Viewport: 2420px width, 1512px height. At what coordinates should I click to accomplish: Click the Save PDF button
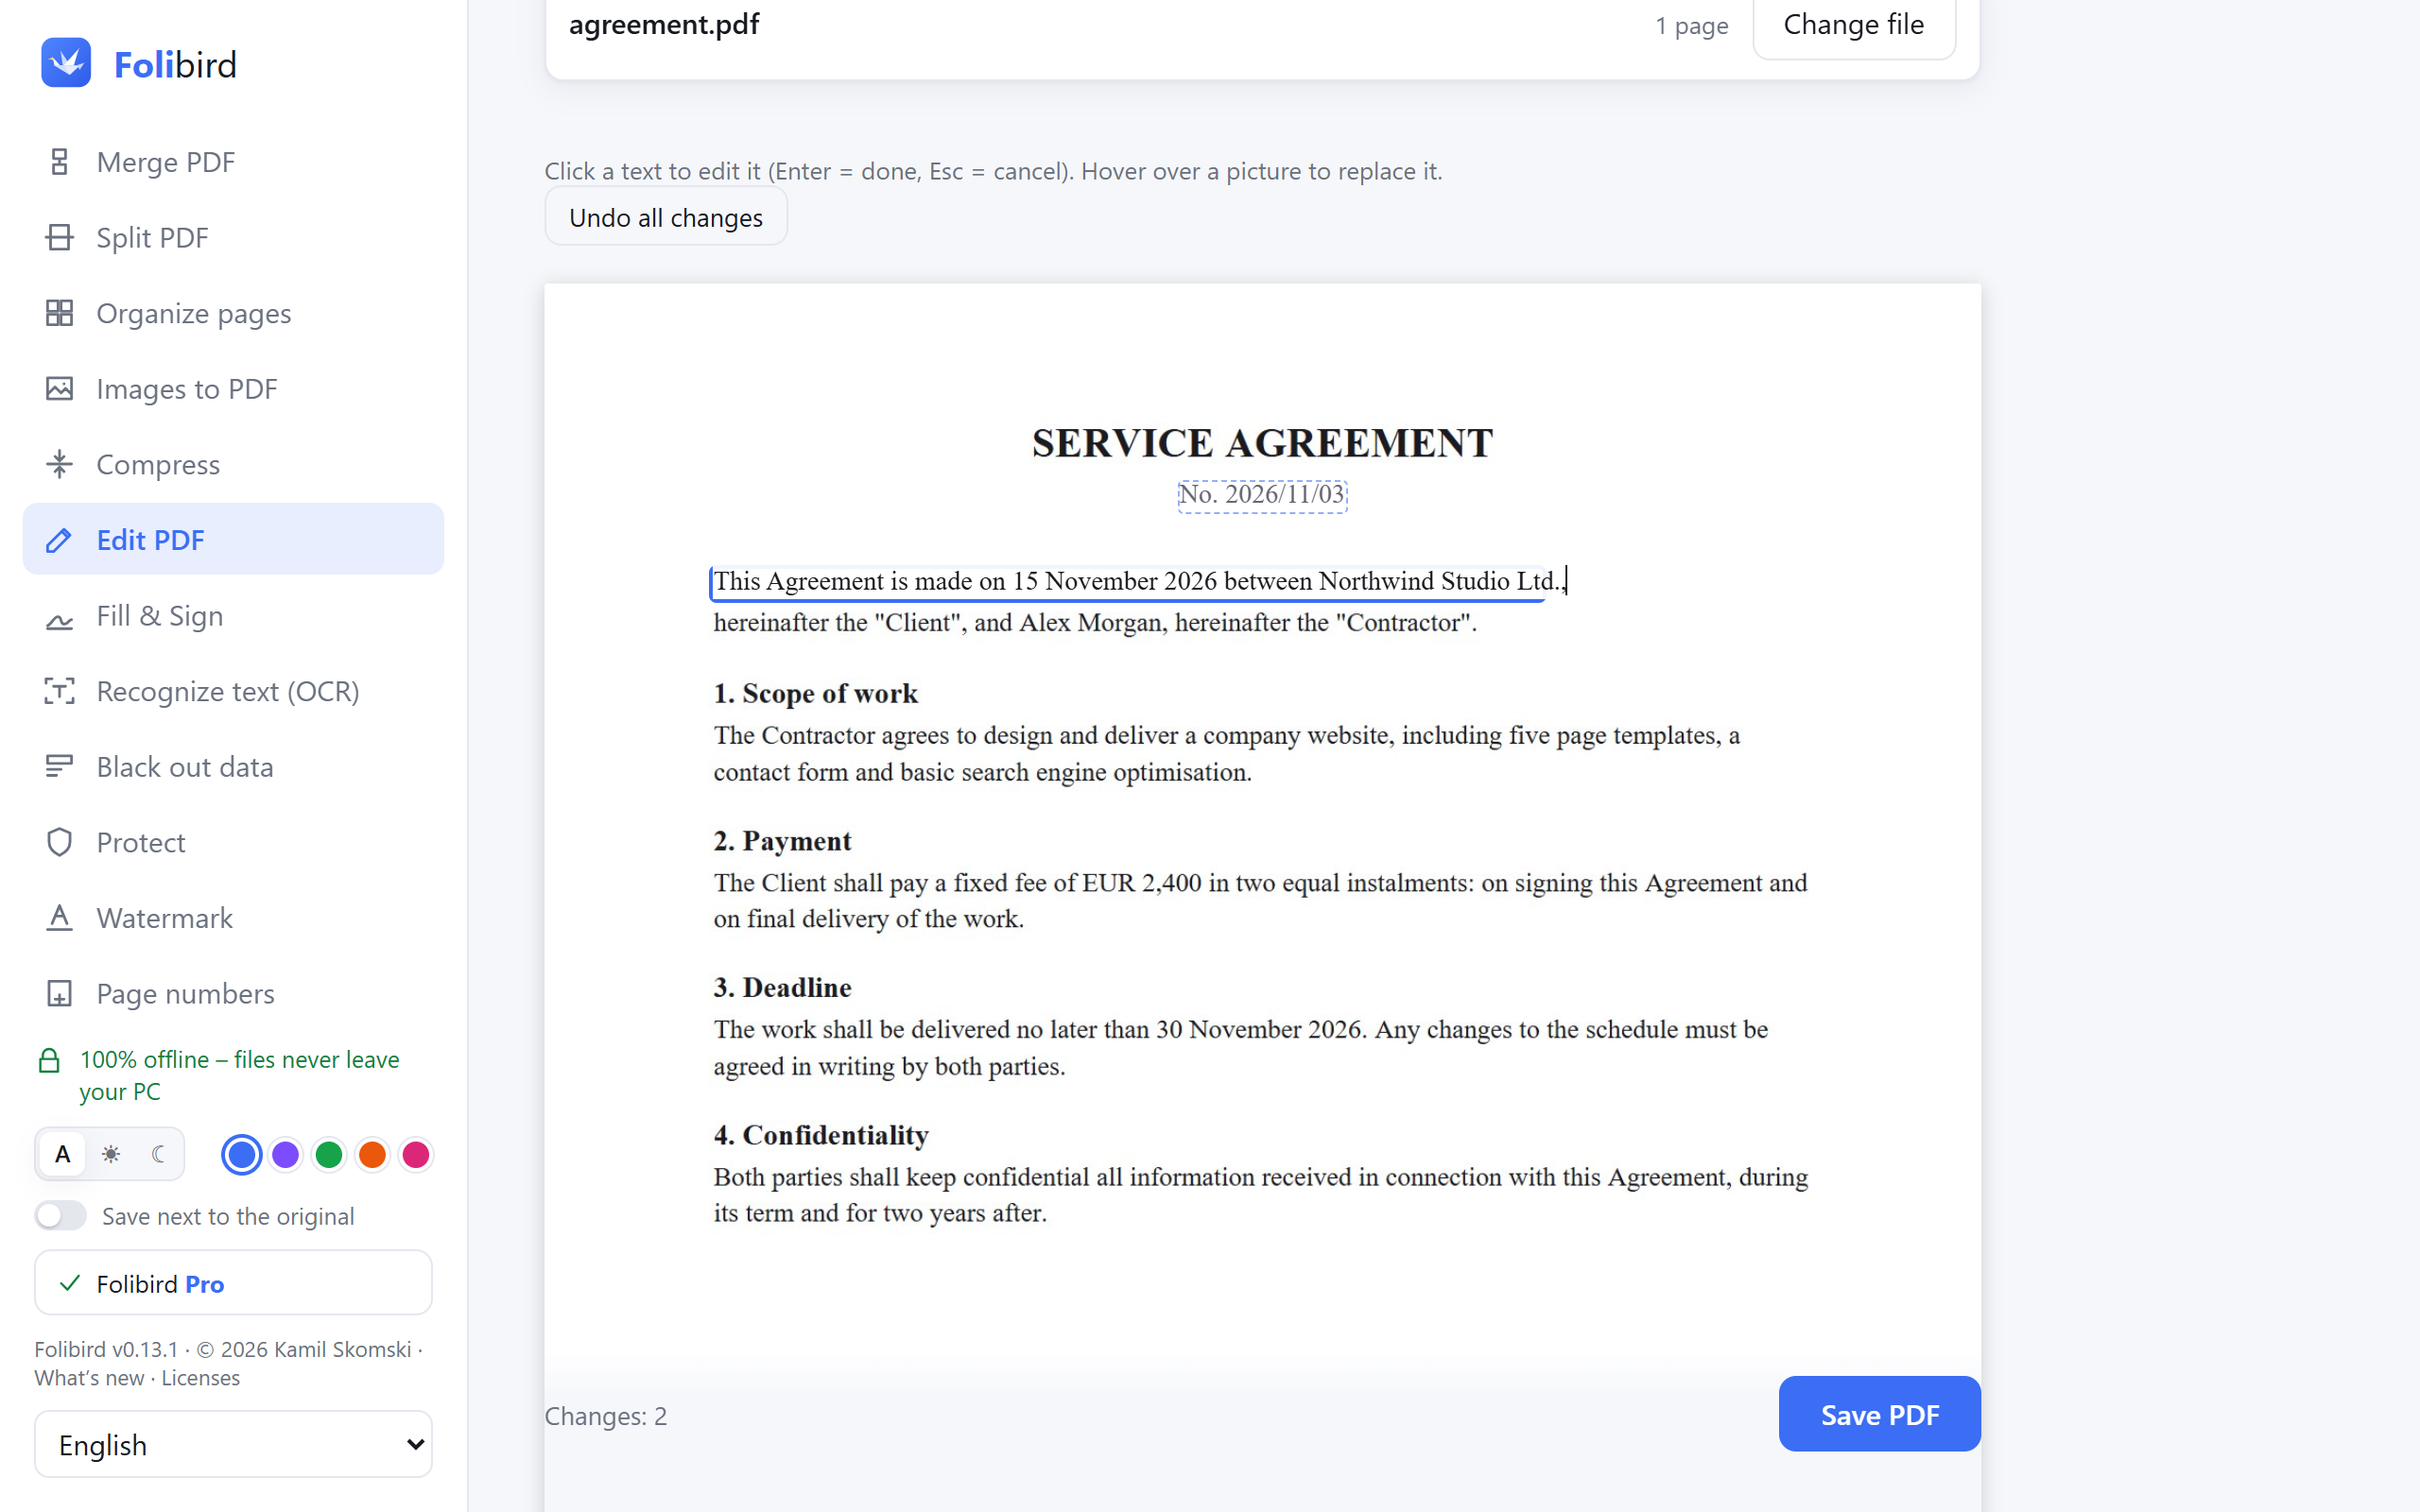[1879, 1414]
